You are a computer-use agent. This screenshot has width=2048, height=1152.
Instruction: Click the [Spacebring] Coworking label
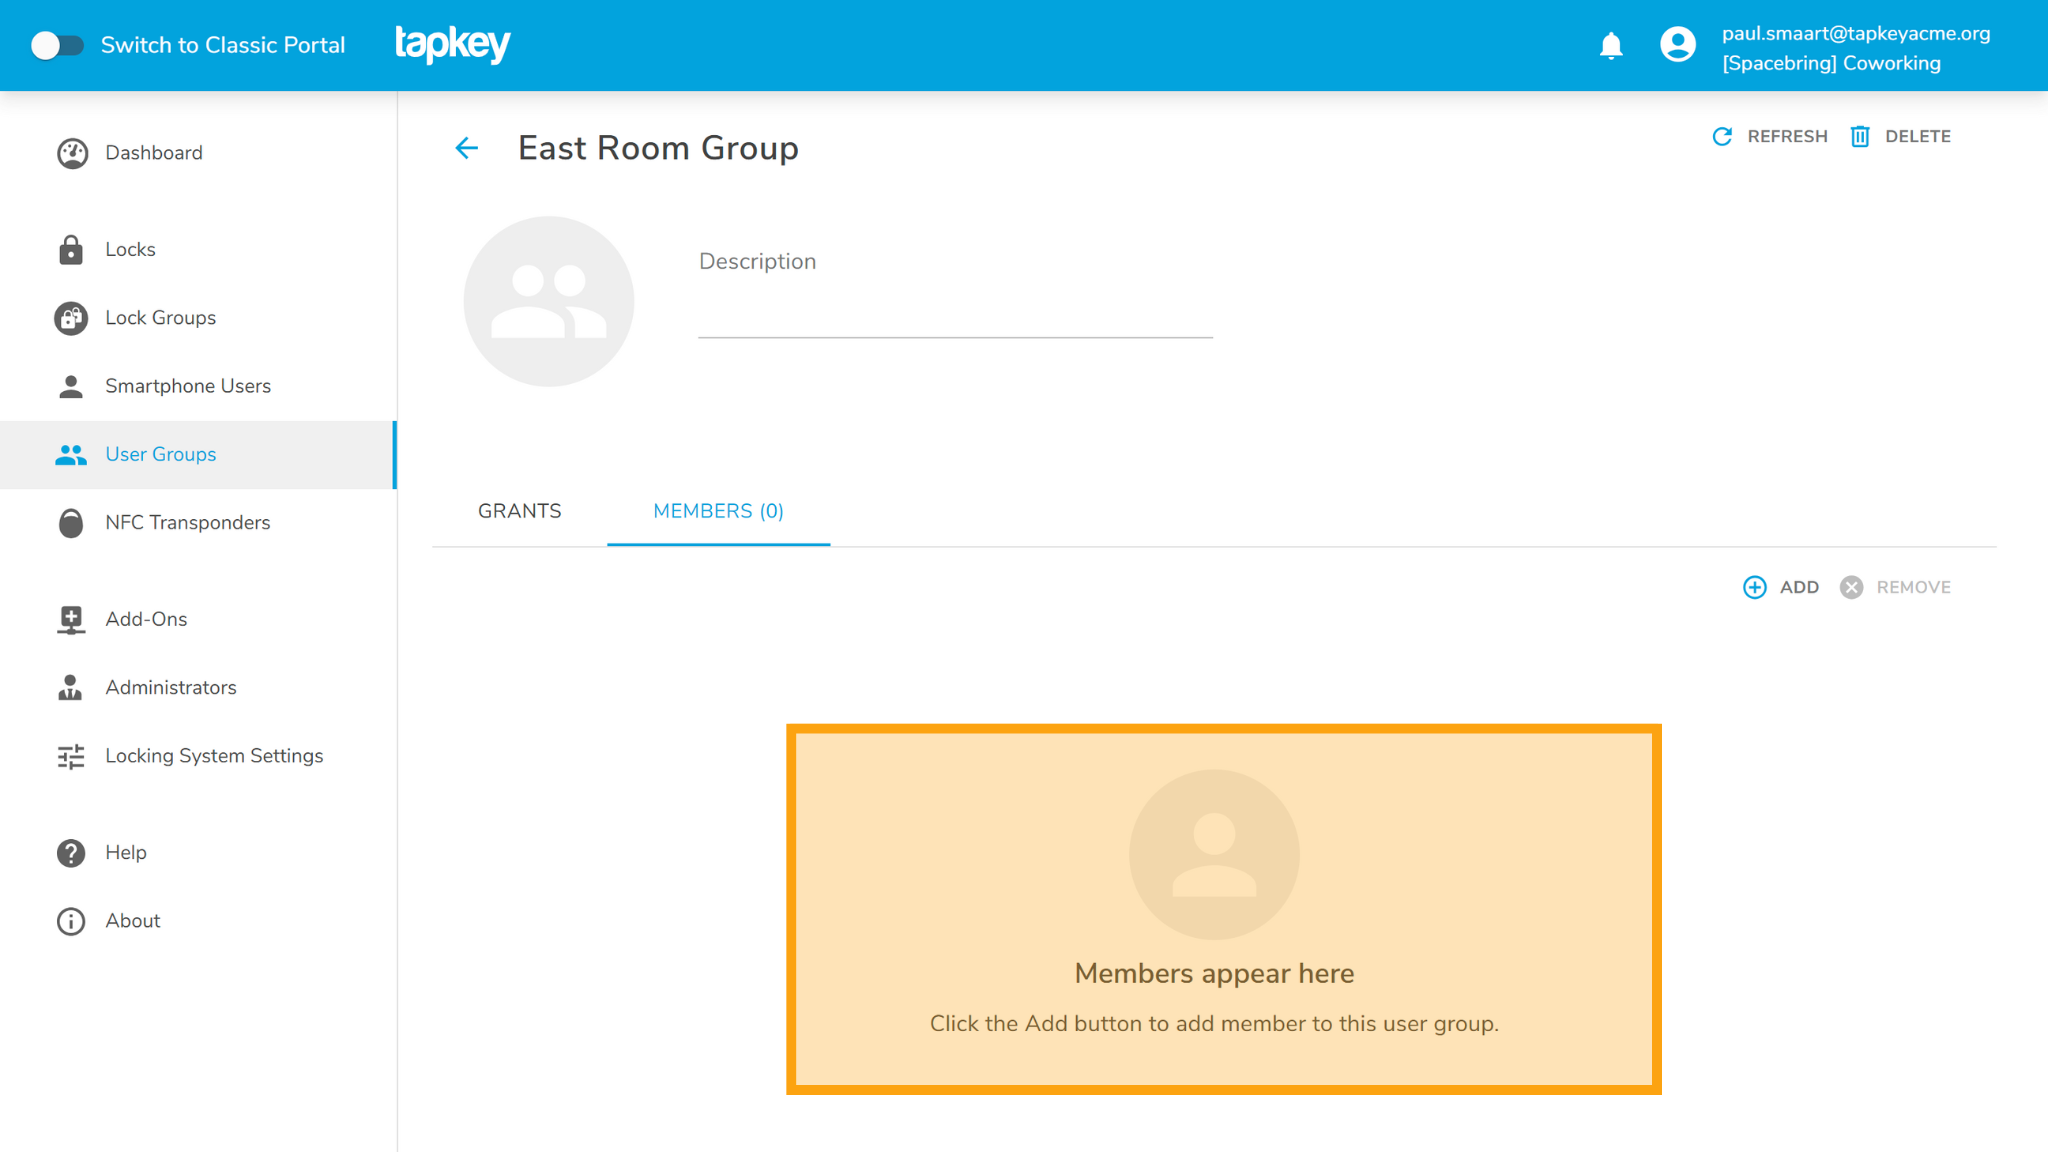click(1831, 63)
